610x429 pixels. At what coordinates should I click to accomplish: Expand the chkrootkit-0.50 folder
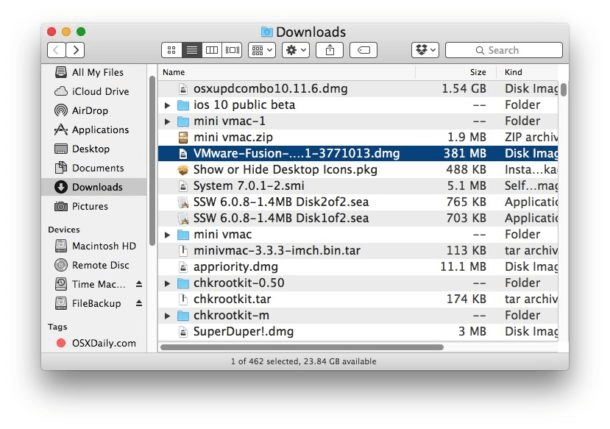[167, 284]
